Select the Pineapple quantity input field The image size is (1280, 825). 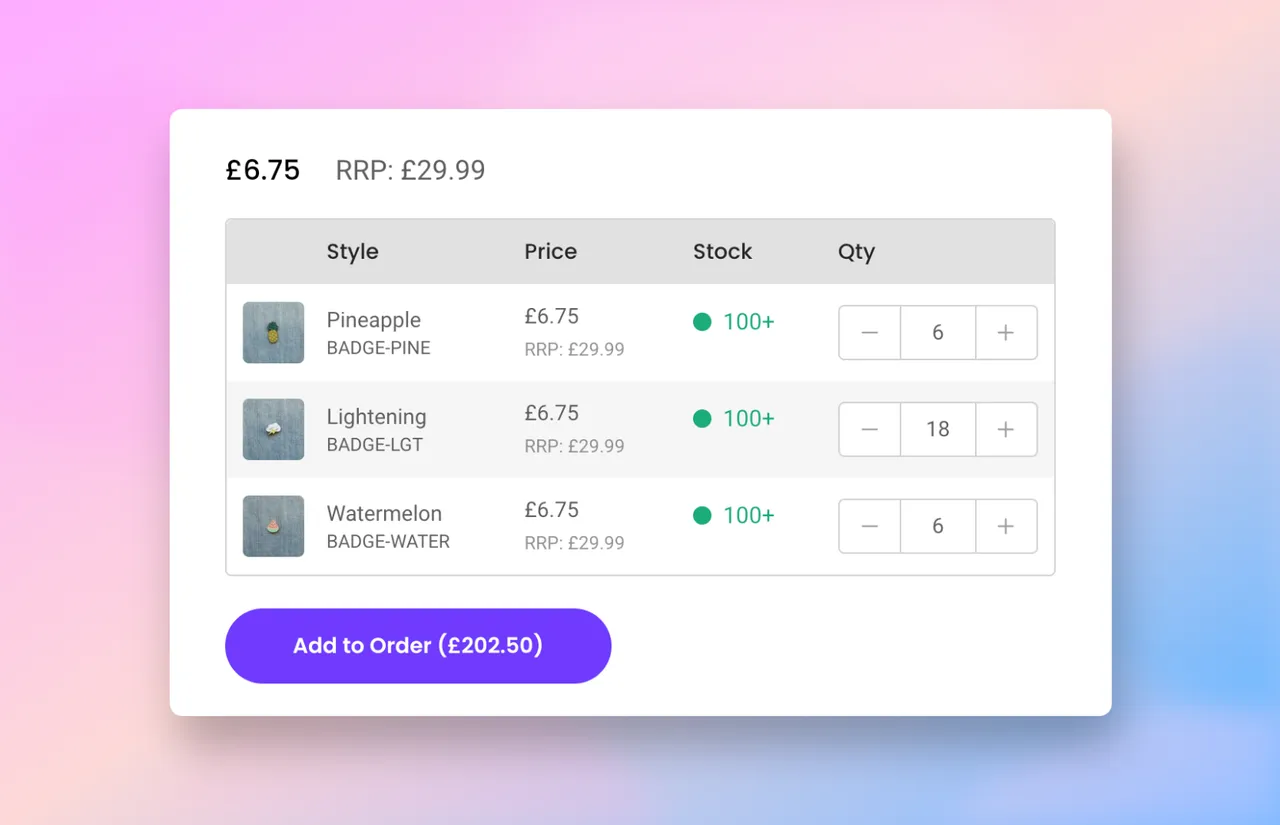pos(937,332)
